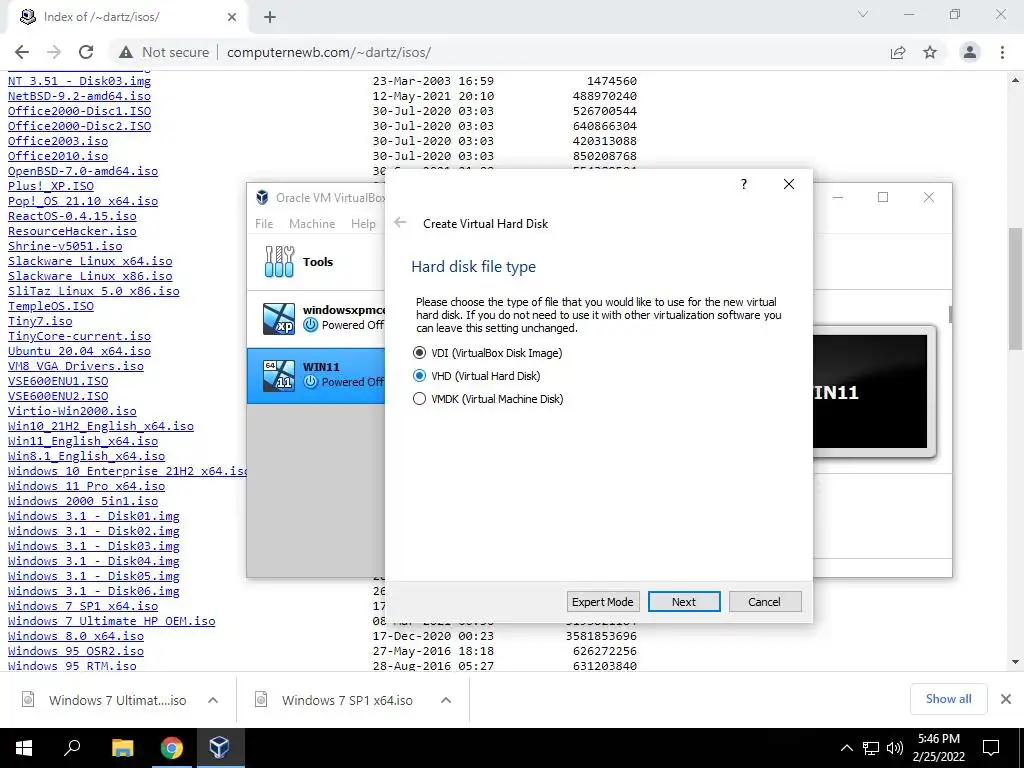The height and width of the screenshot is (768, 1024).
Task: Bookmark this page with star icon
Action: pyautogui.click(x=930, y=52)
